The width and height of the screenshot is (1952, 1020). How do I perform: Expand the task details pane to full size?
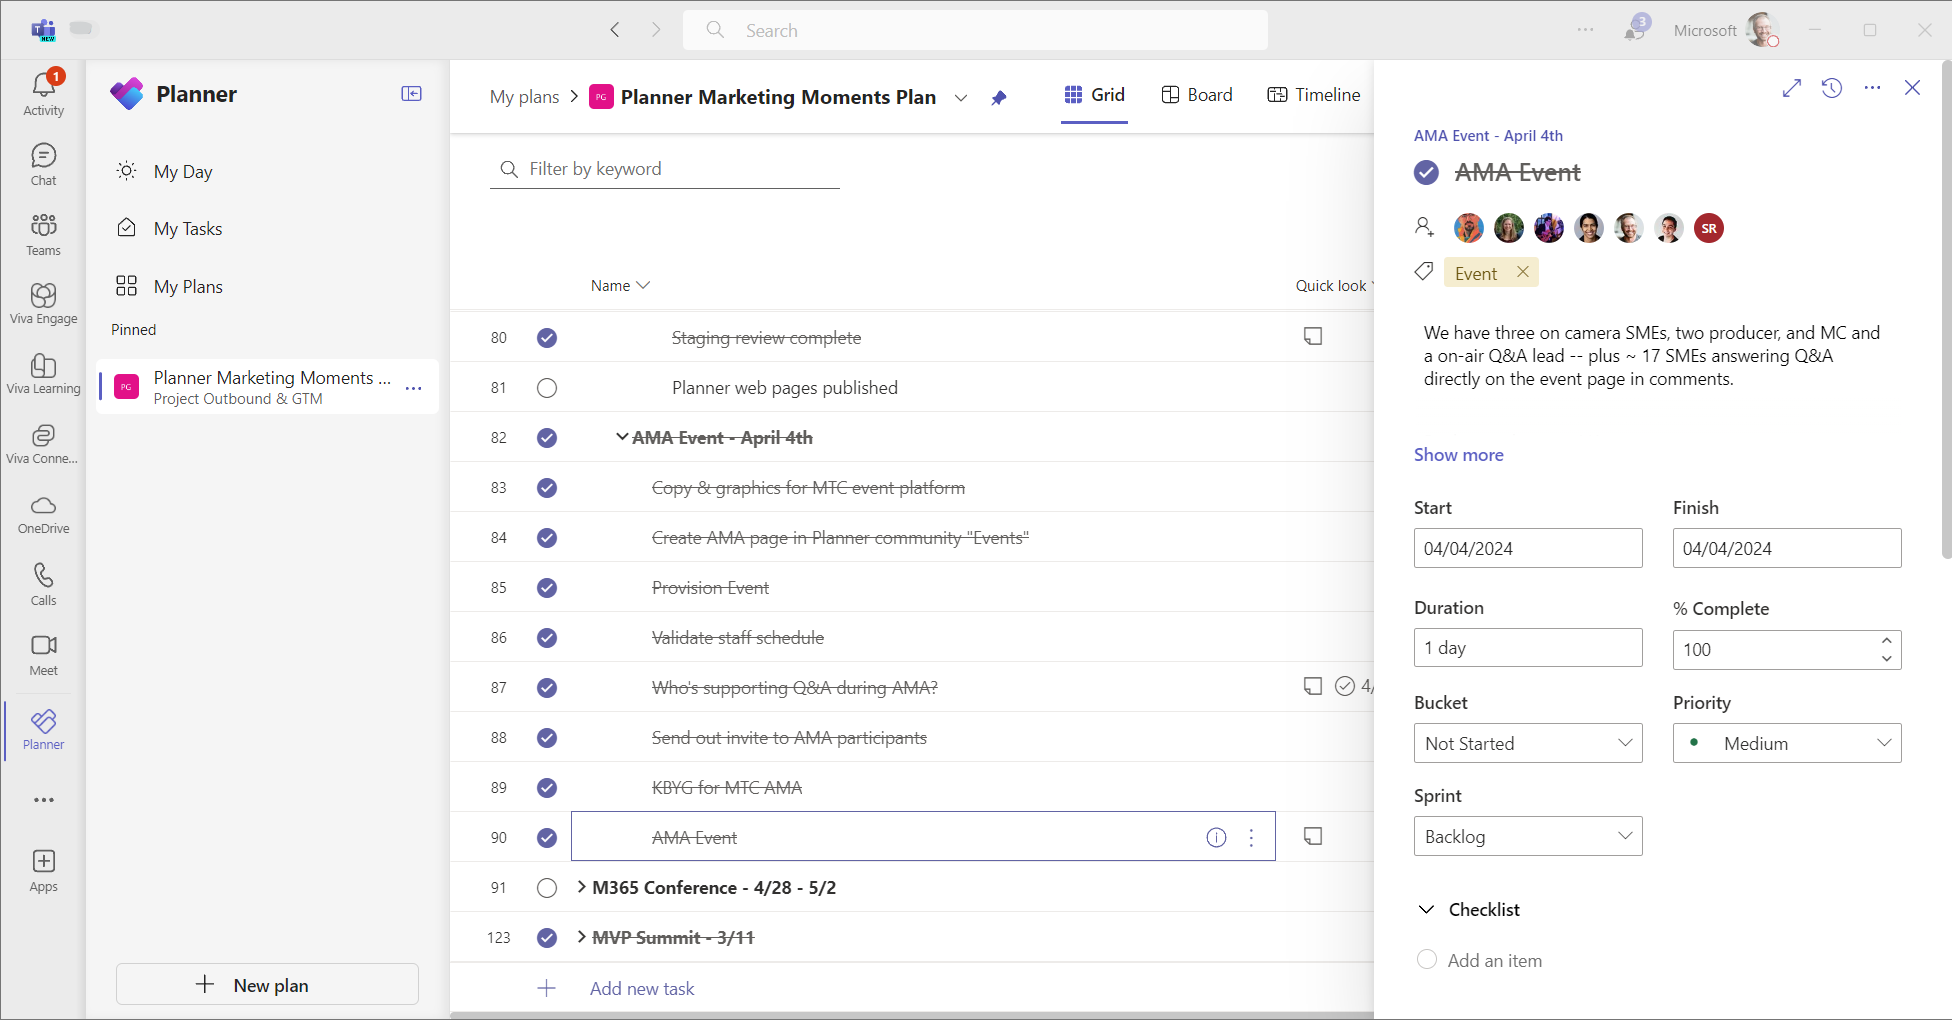(x=1792, y=88)
